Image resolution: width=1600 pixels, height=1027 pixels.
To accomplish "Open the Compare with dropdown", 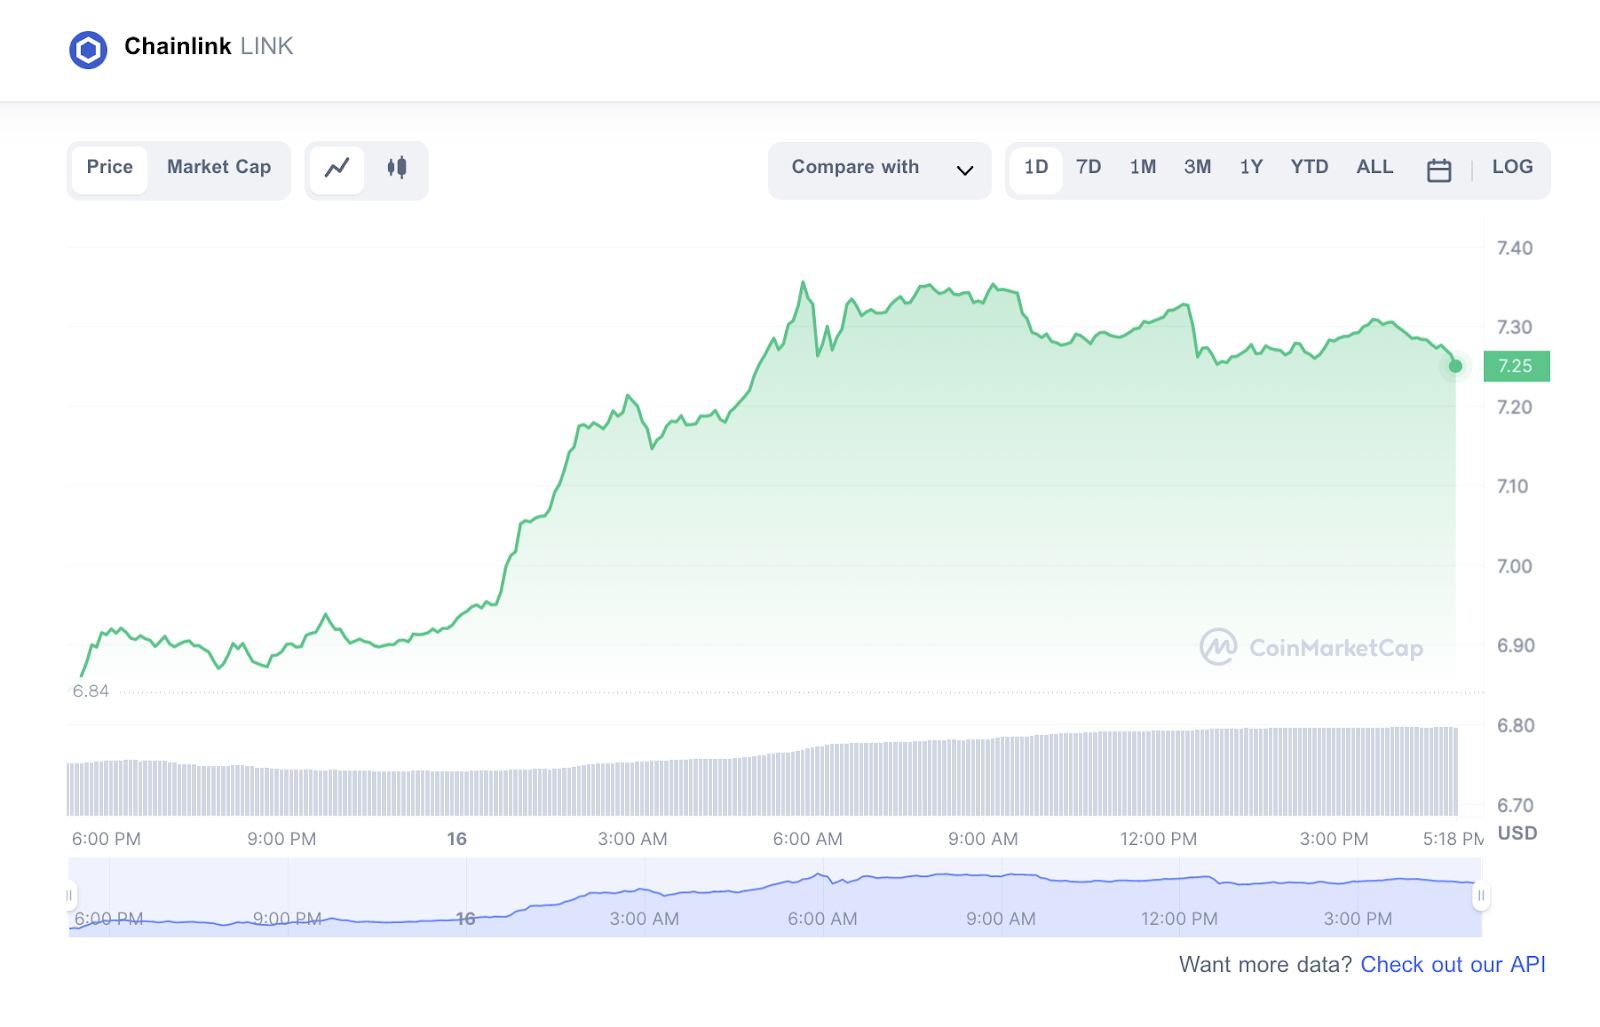I will tap(880, 170).
